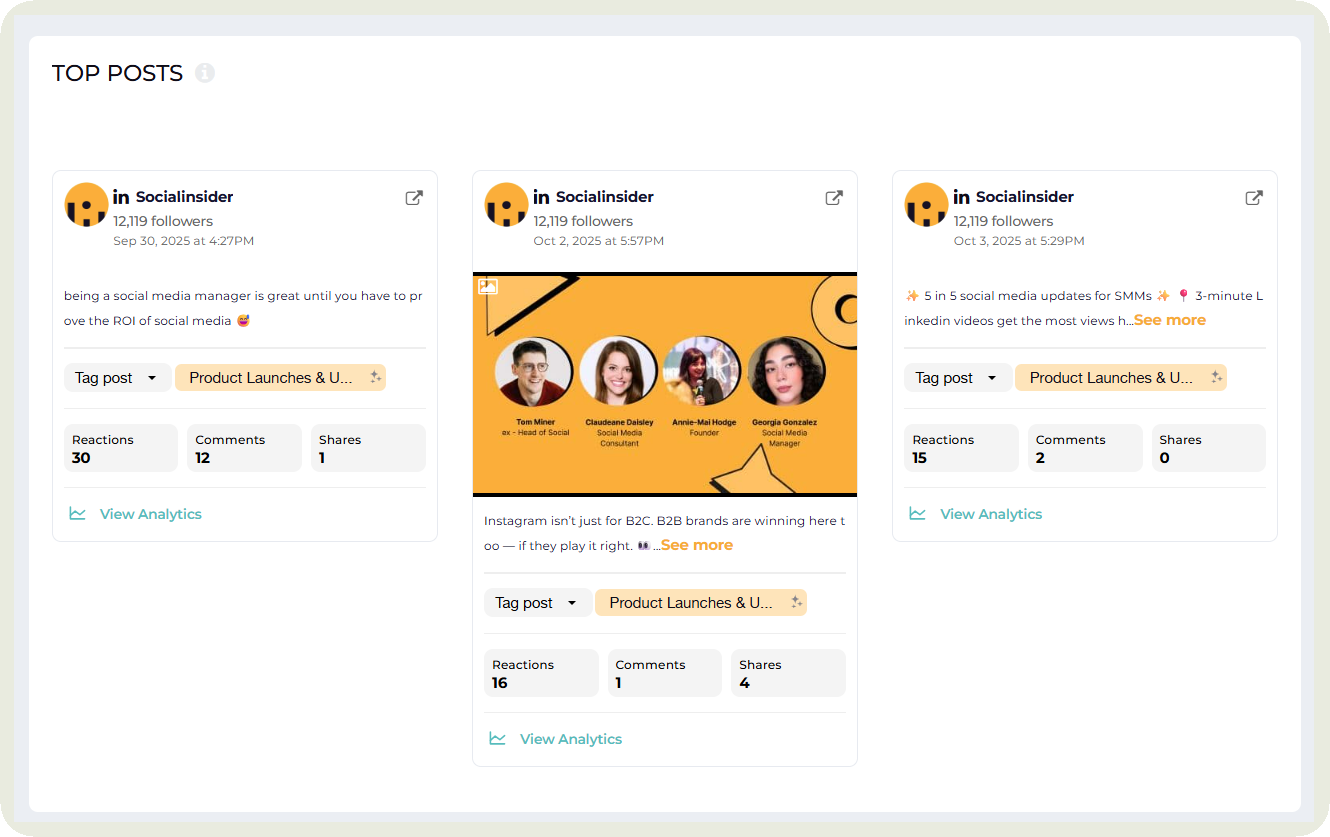Open Oct 3 post via external link icon
Viewport: 1330px width, 837px height.
tap(1253, 198)
